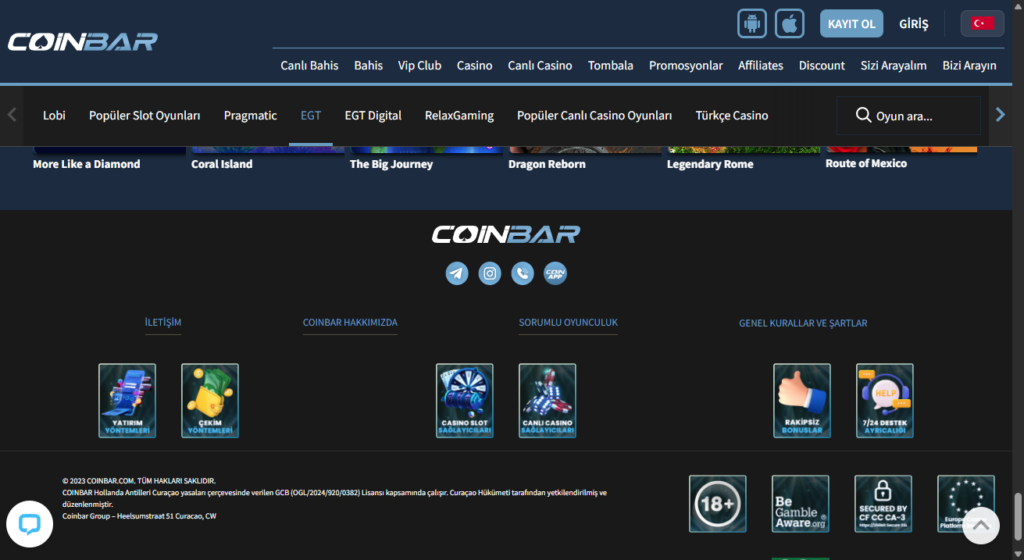Click the phone call icon in footer
Image resolution: width=1024 pixels, height=560 pixels.
tap(522, 273)
